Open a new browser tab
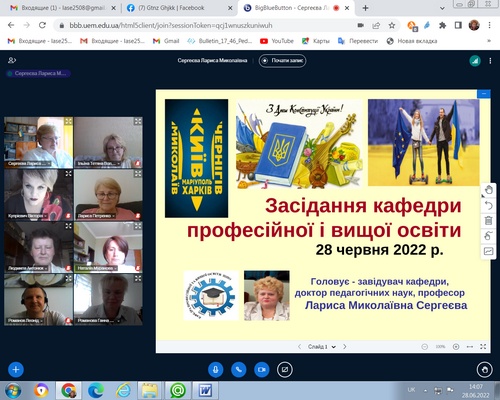Image resolution: width=500 pixels, height=400 pixels. click(x=365, y=8)
